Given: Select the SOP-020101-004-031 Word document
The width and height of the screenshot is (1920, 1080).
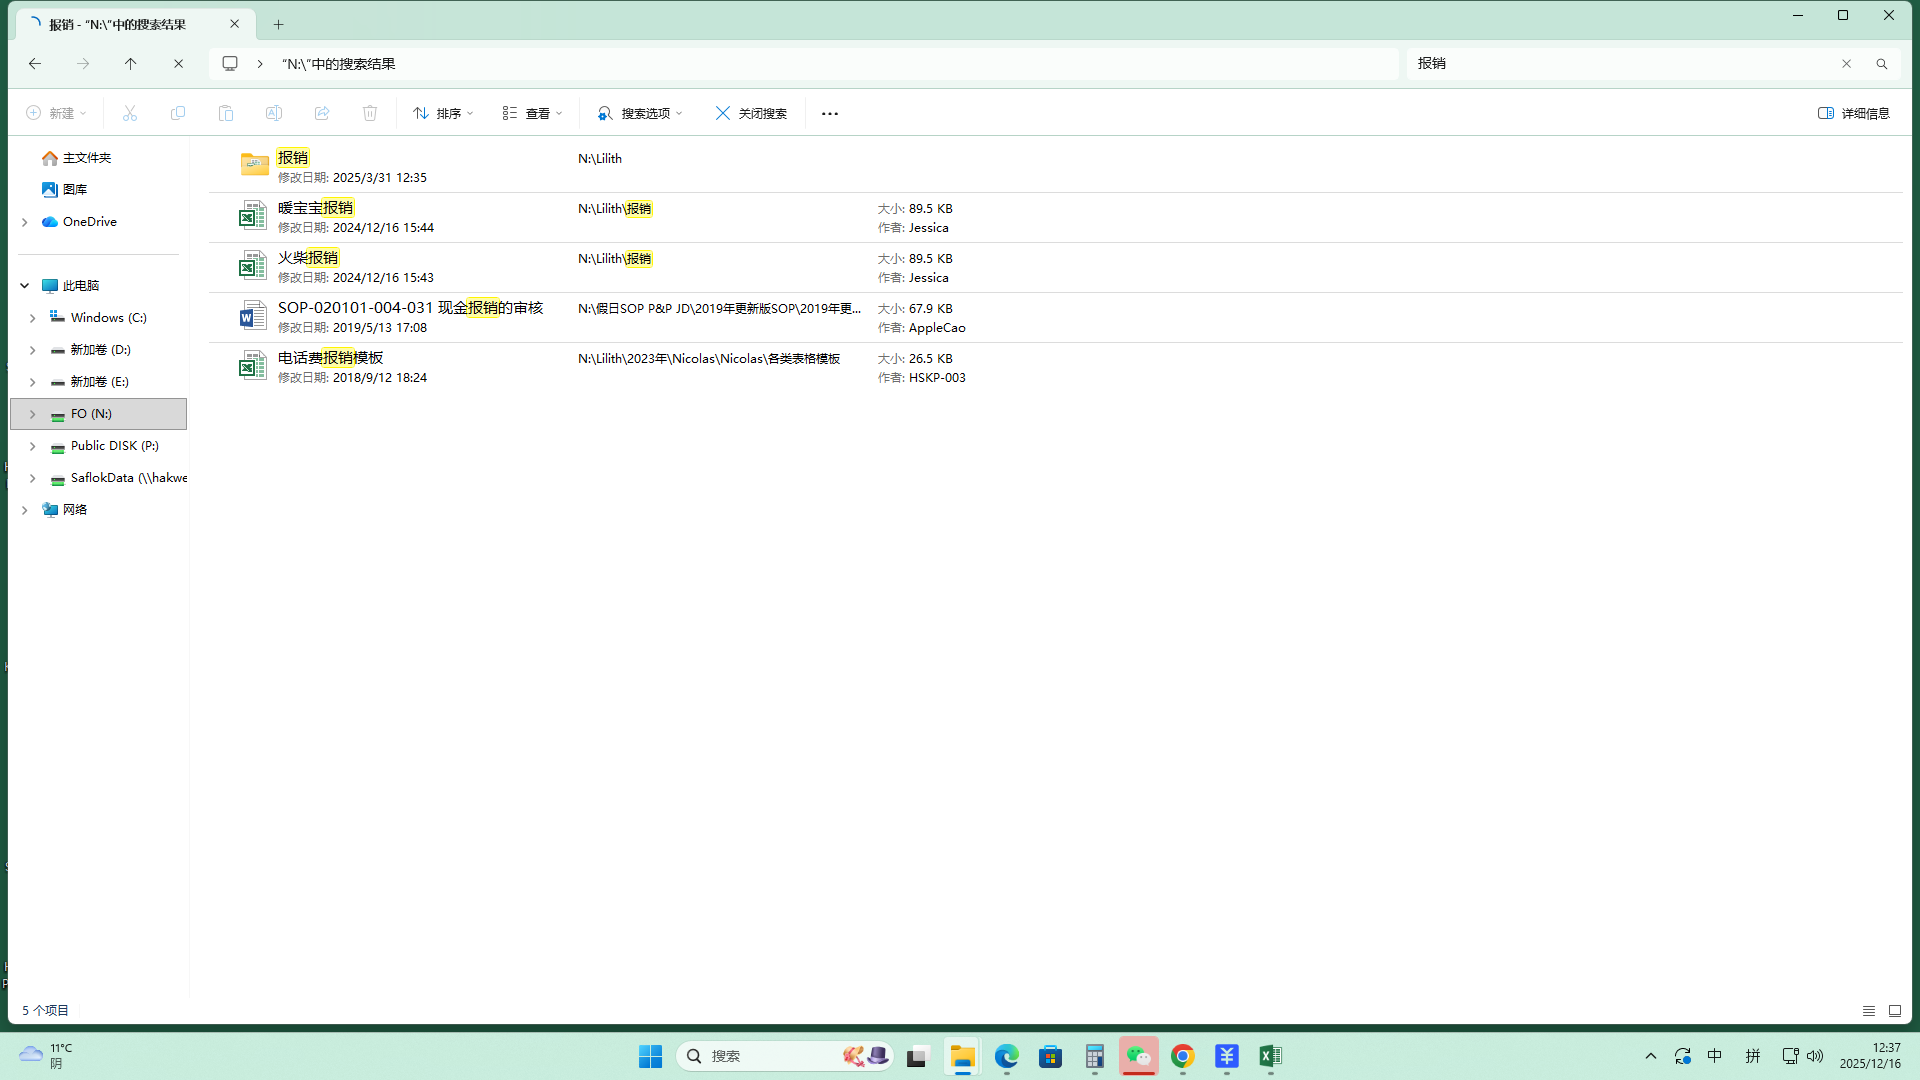Looking at the screenshot, I should (410, 308).
